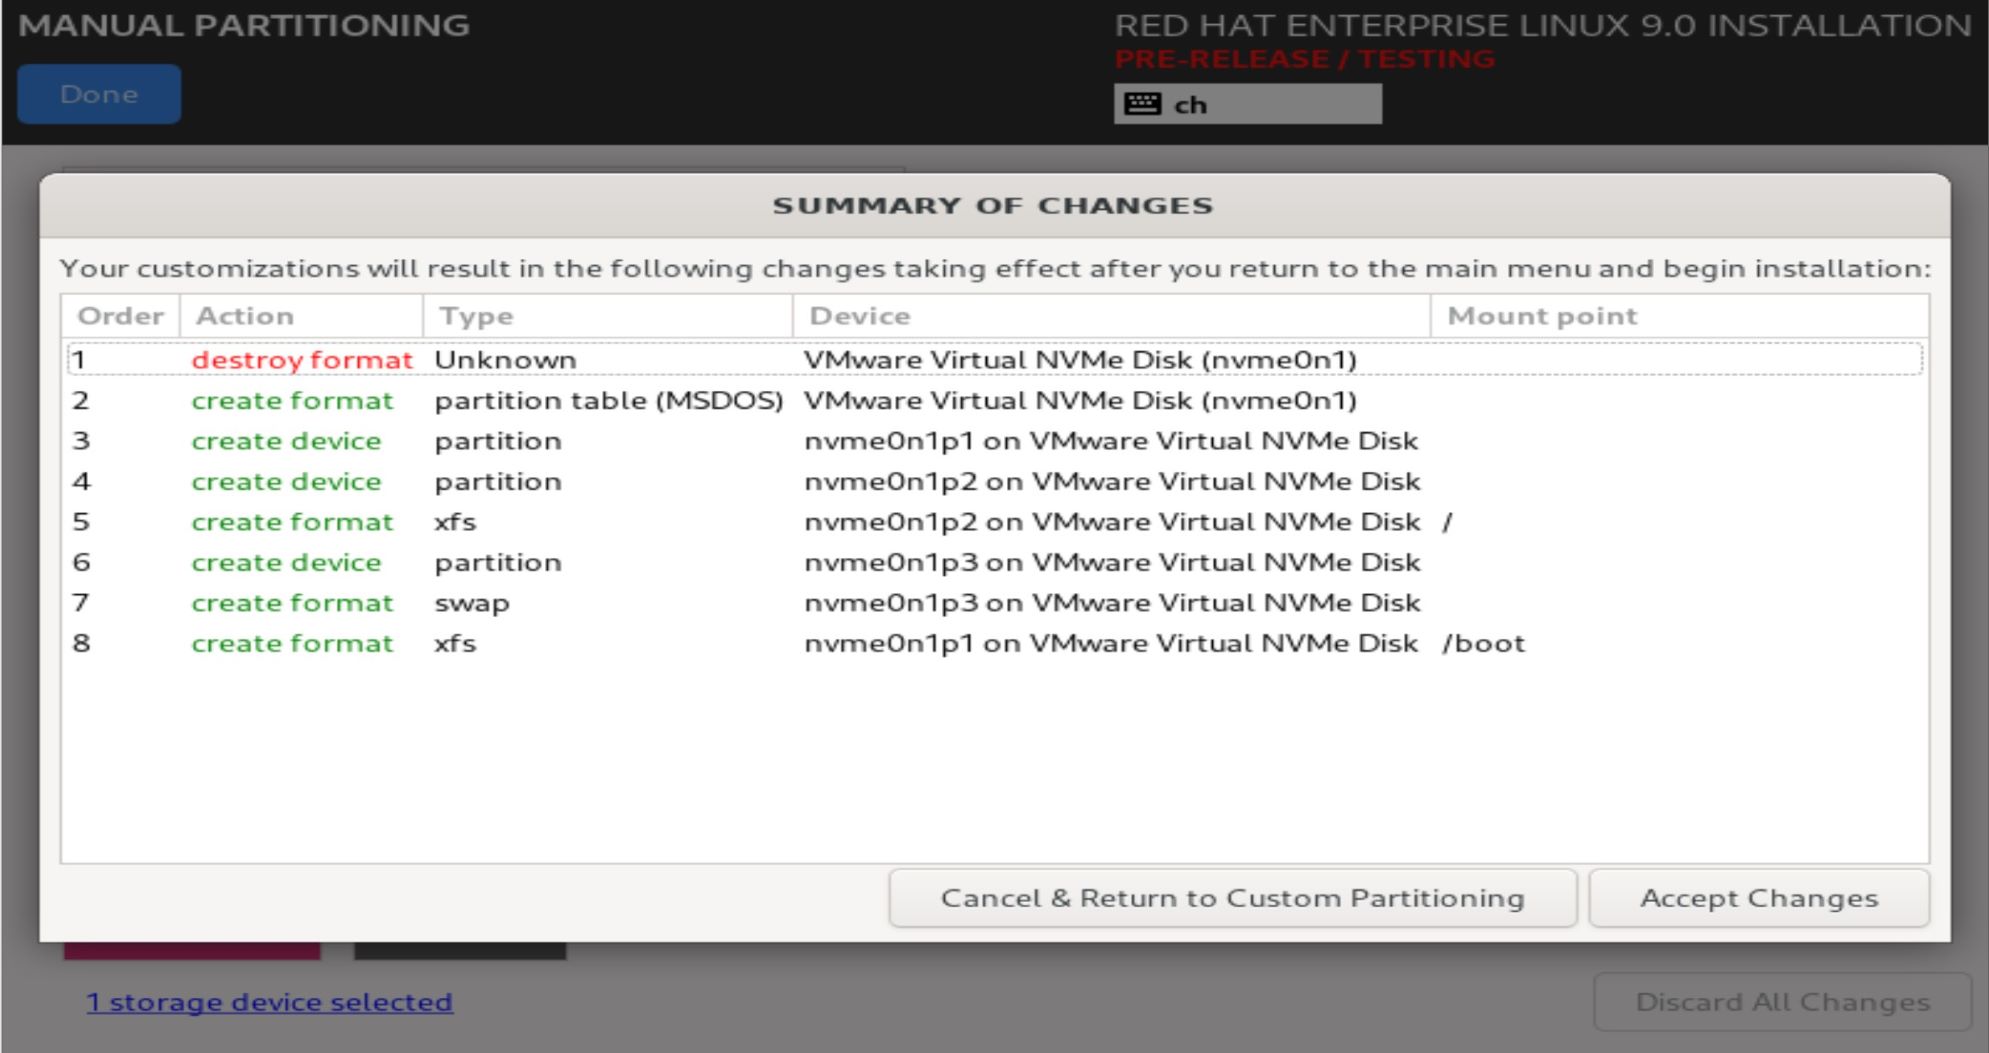Click the keyboard layout icon
The height and width of the screenshot is (1053, 1989).
point(1142,104)
